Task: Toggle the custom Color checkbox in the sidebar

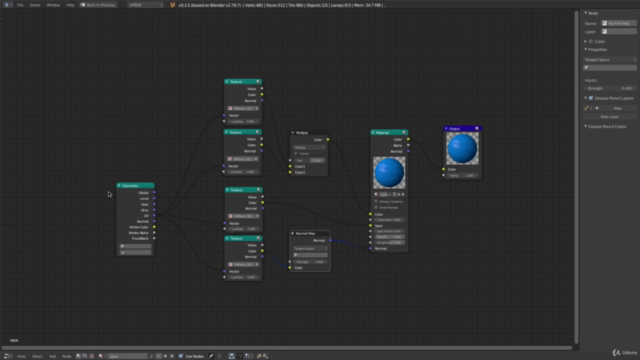Action: click(591, 41)
